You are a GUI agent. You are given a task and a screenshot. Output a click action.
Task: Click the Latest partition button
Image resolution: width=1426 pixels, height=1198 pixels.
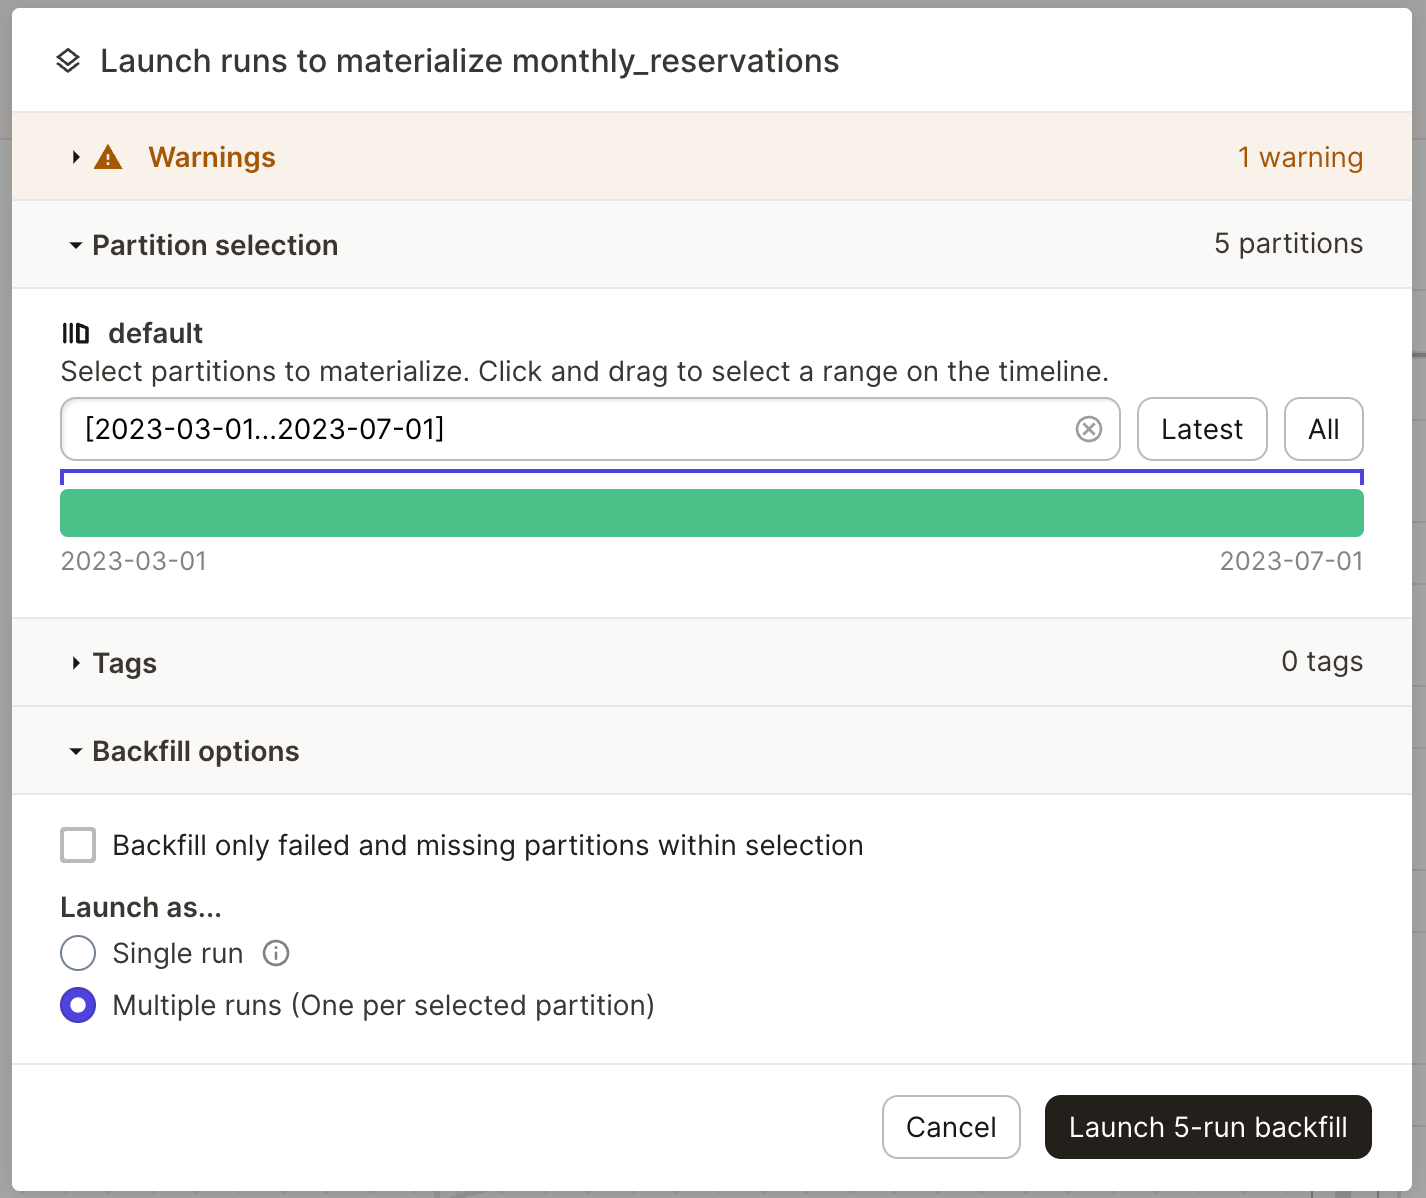click(1202, 429)
